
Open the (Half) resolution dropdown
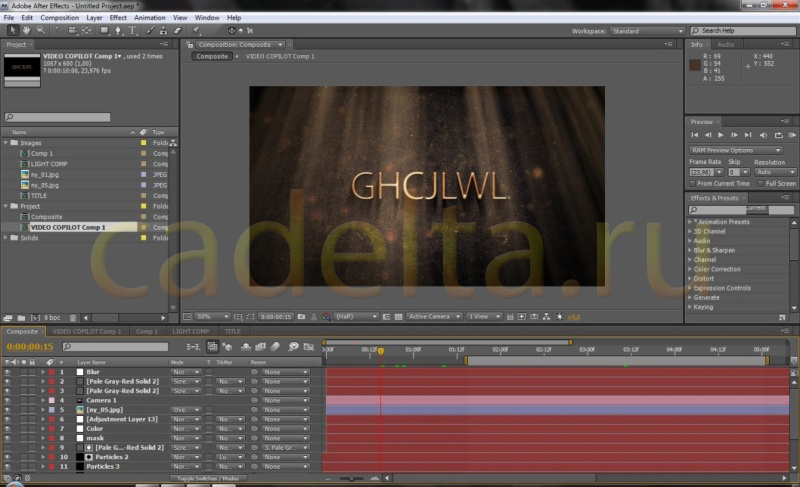point(356,317)
